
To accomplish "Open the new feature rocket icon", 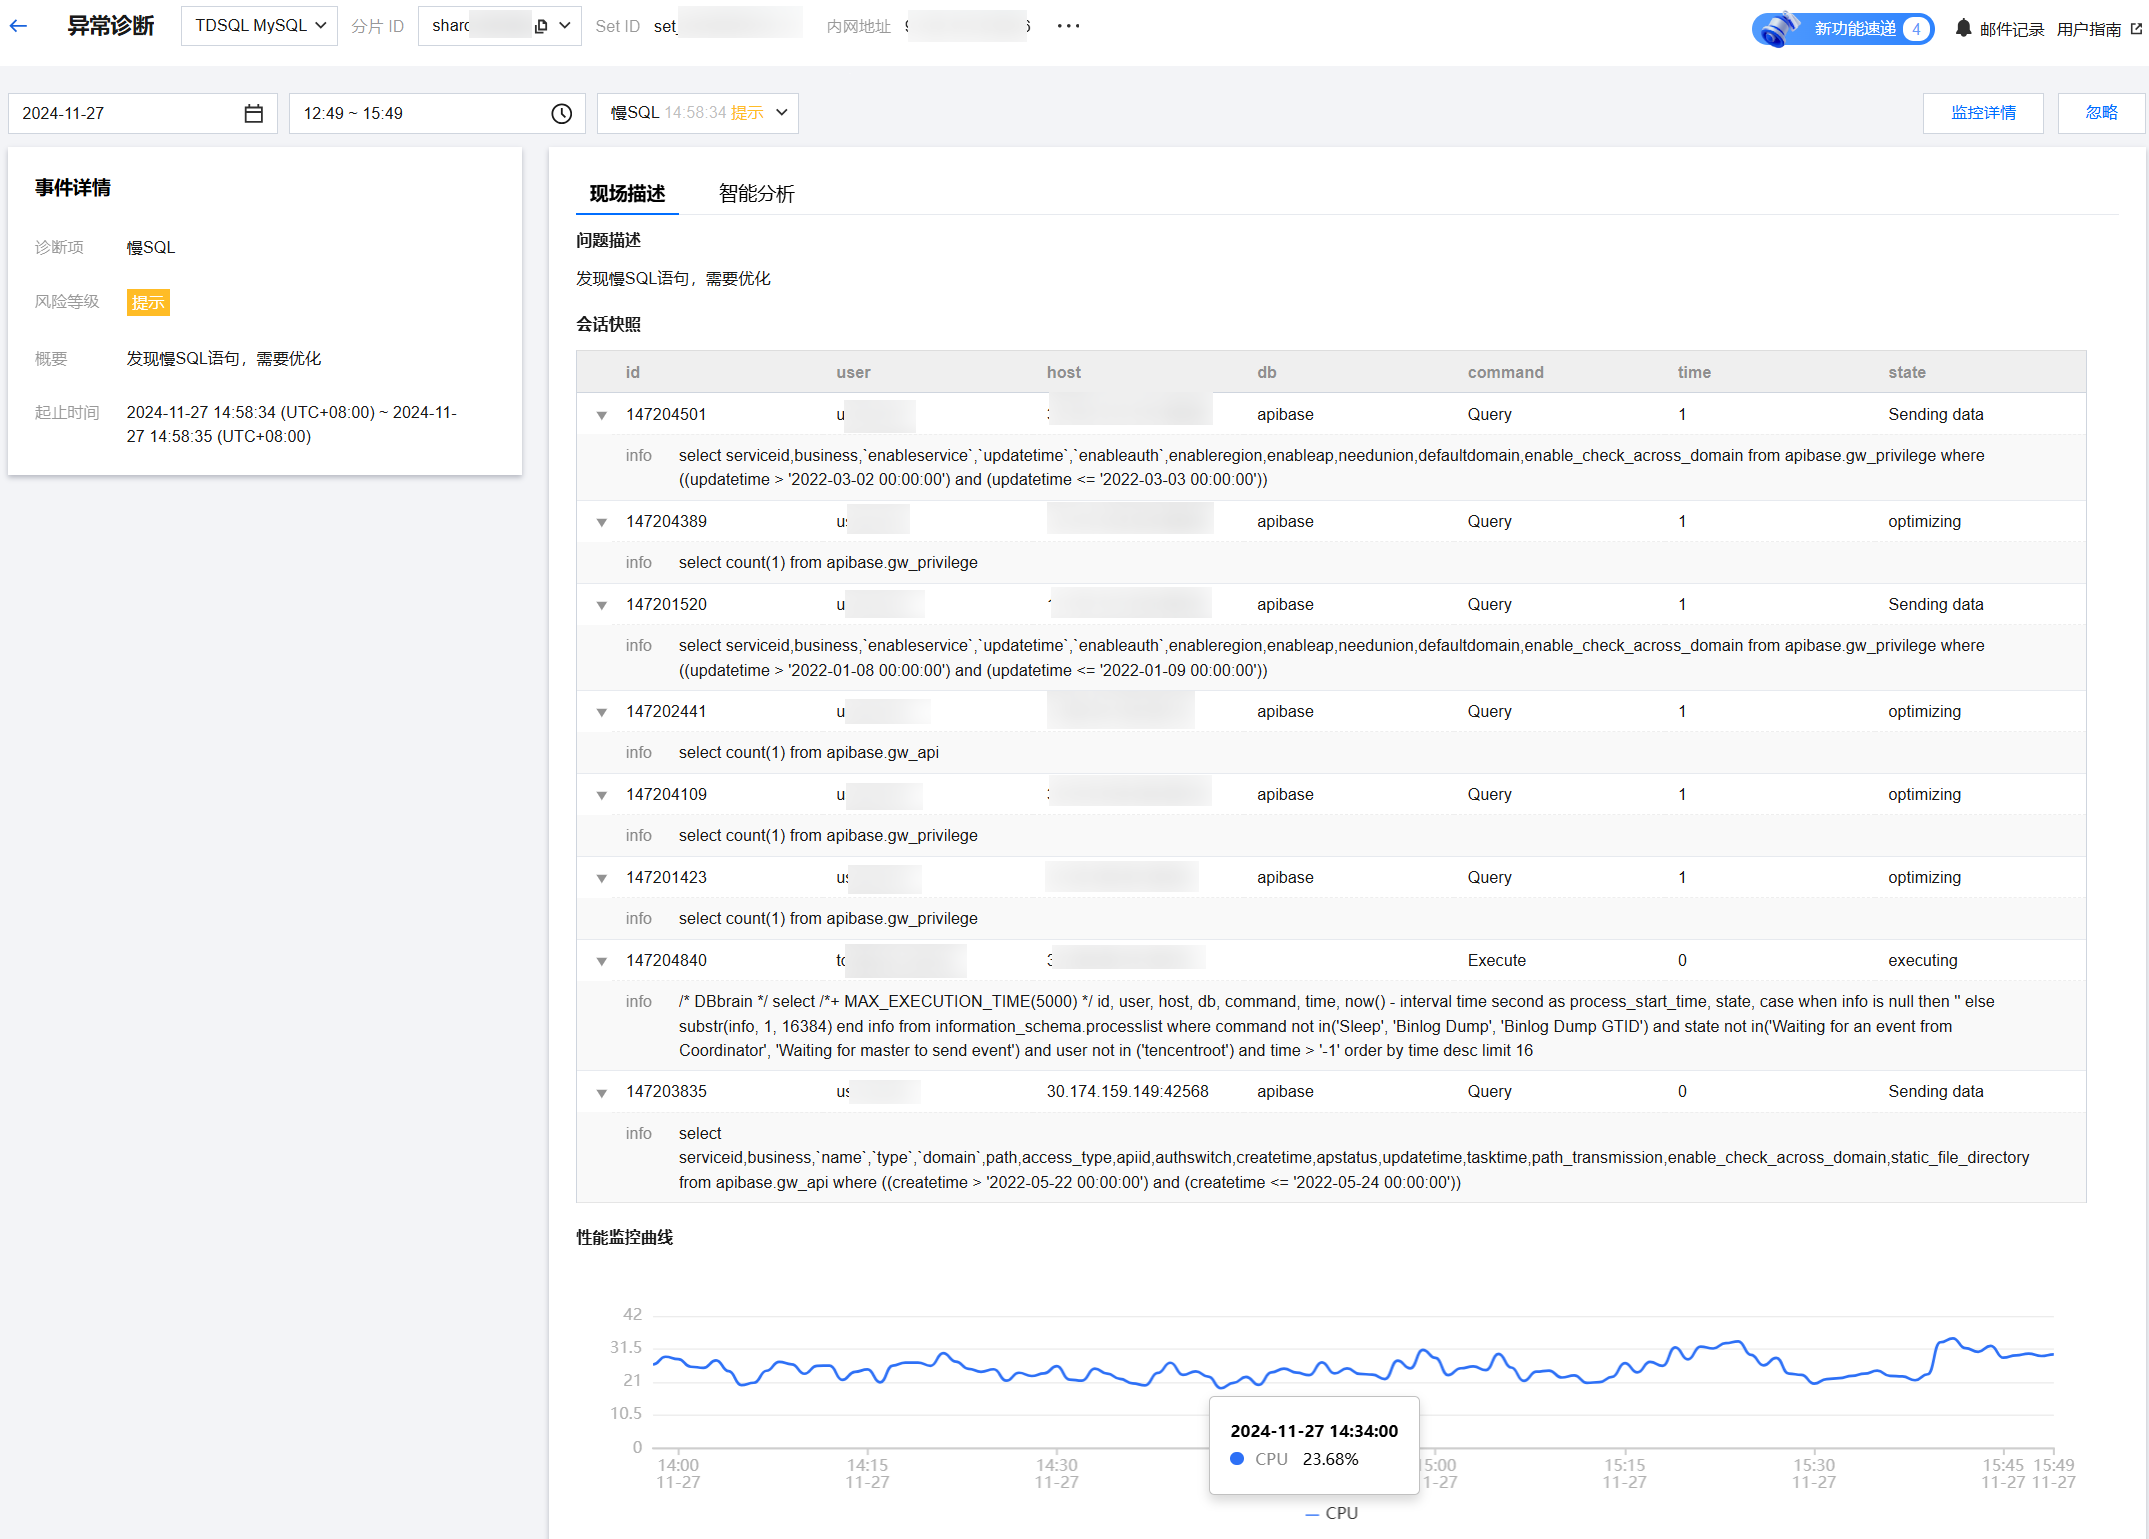I will coord(1780,28).
